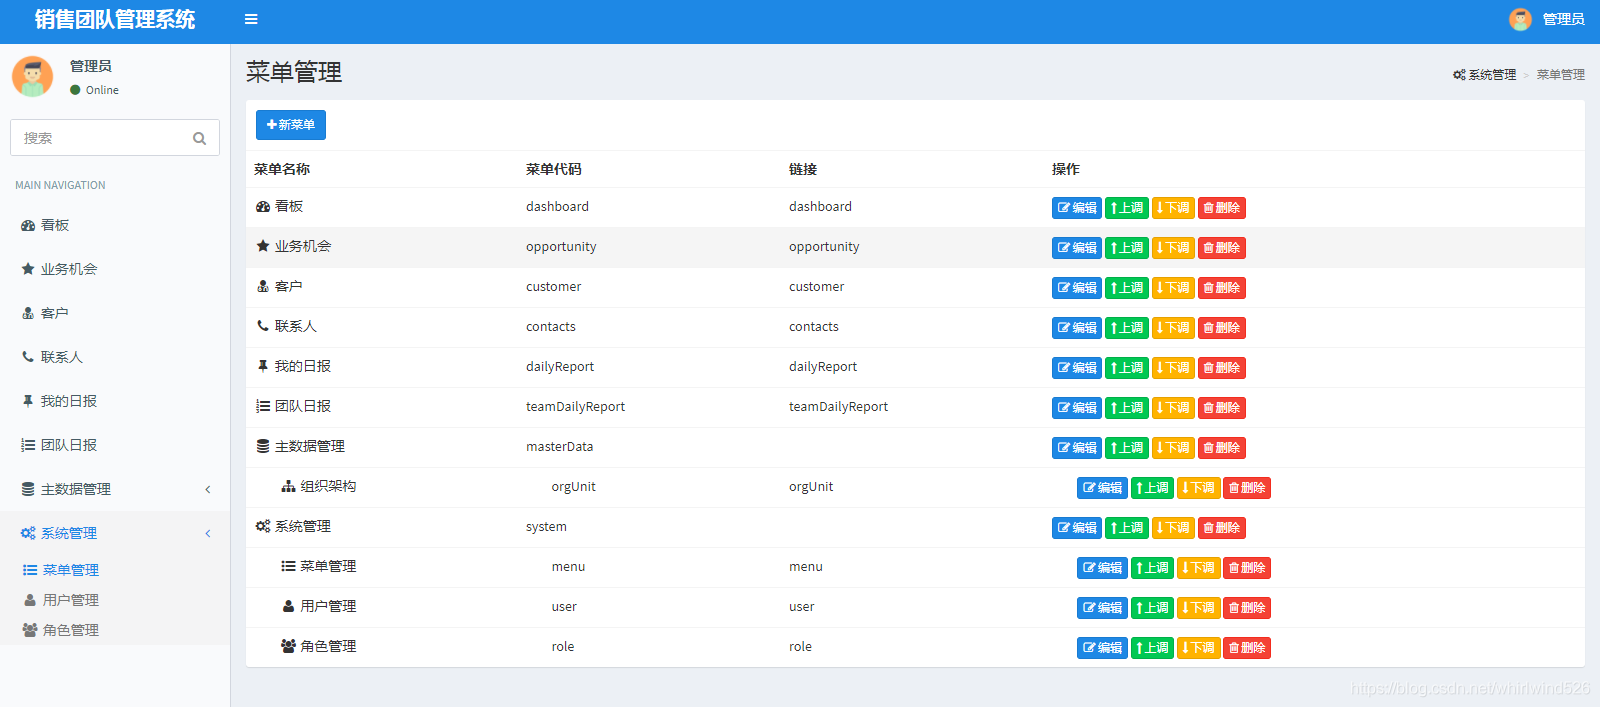Edit the 用户管理 user row

click(x=1102, y=608)
